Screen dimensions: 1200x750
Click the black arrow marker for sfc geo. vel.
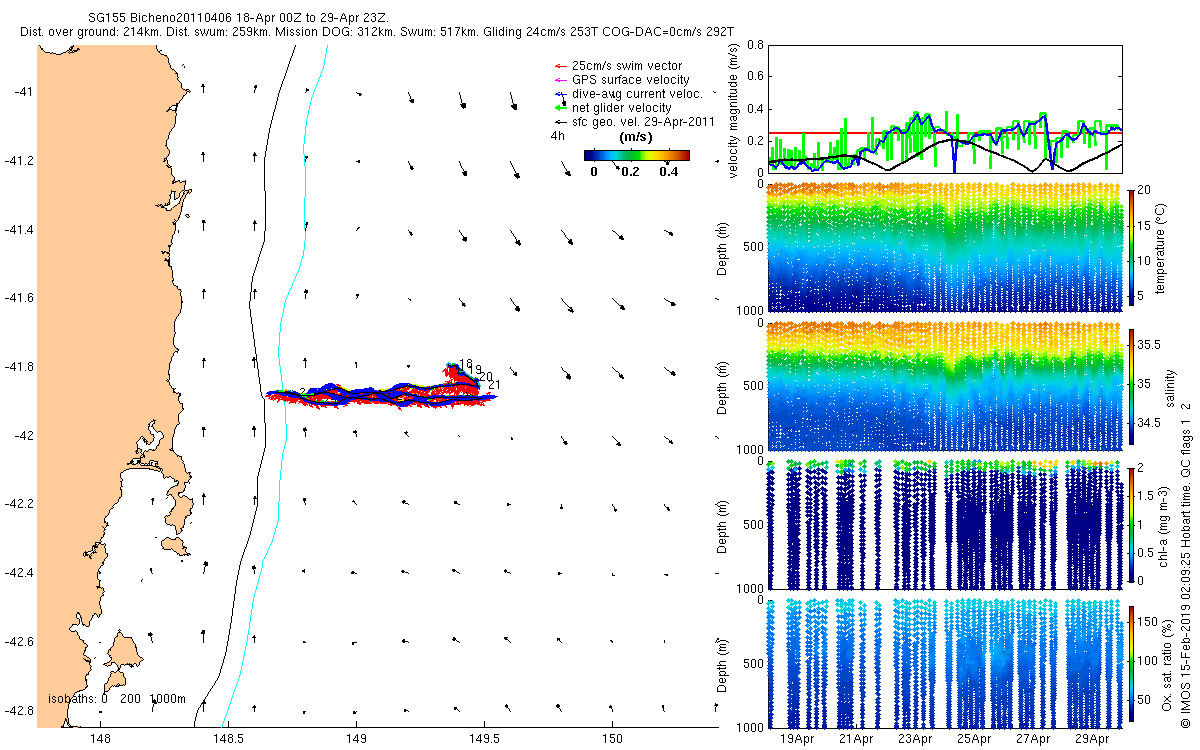pyautogui.click(x=559, y=121)
